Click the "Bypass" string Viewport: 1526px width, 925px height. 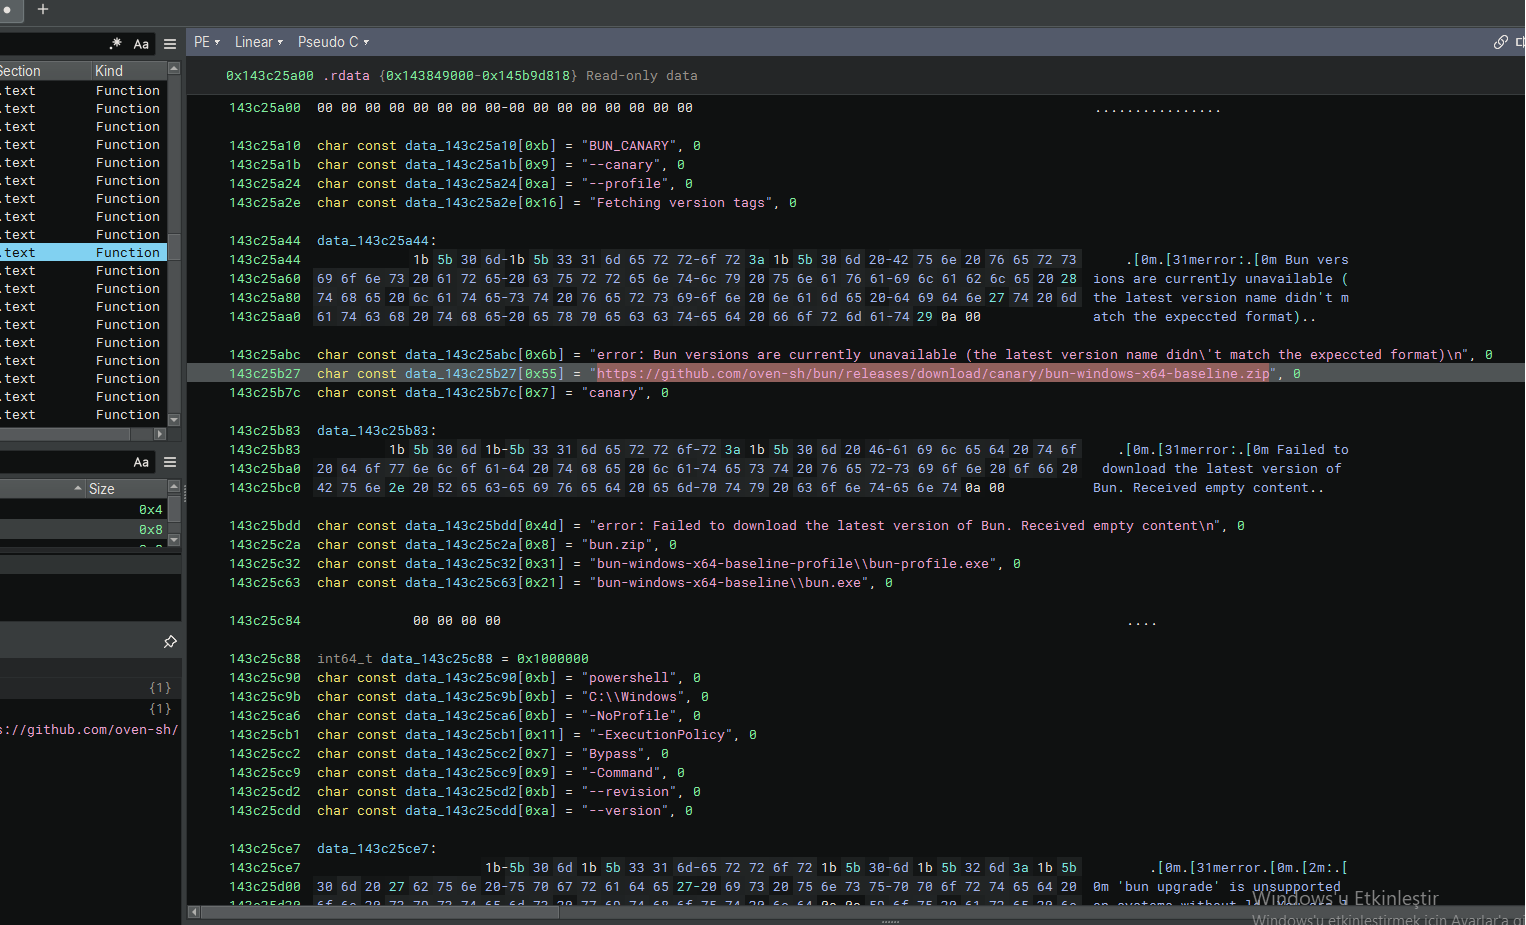613,754
